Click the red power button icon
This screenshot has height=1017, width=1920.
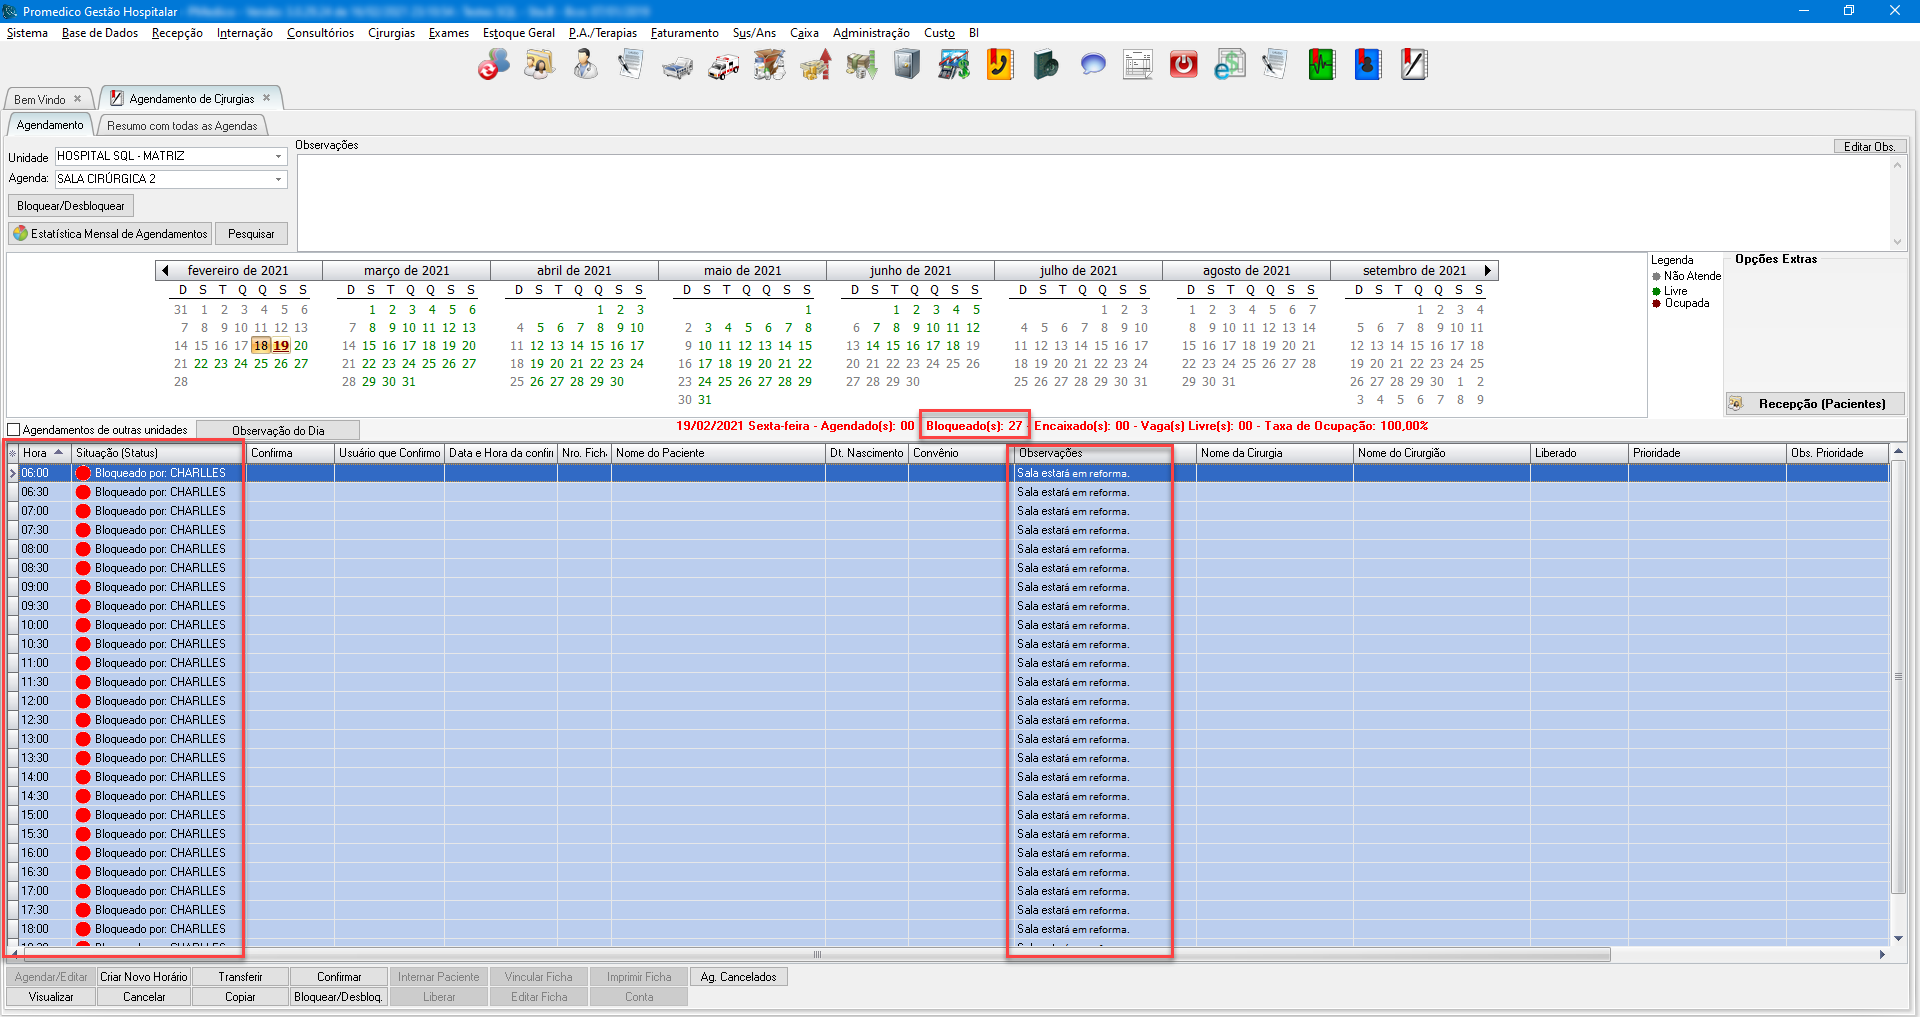(x=1183, y=65)
